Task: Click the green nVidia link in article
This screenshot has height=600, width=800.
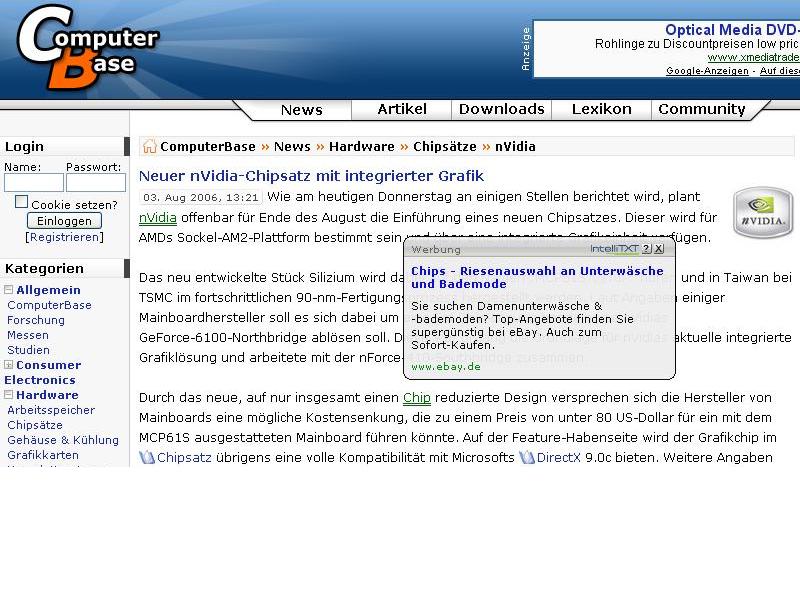Action: 158,218
